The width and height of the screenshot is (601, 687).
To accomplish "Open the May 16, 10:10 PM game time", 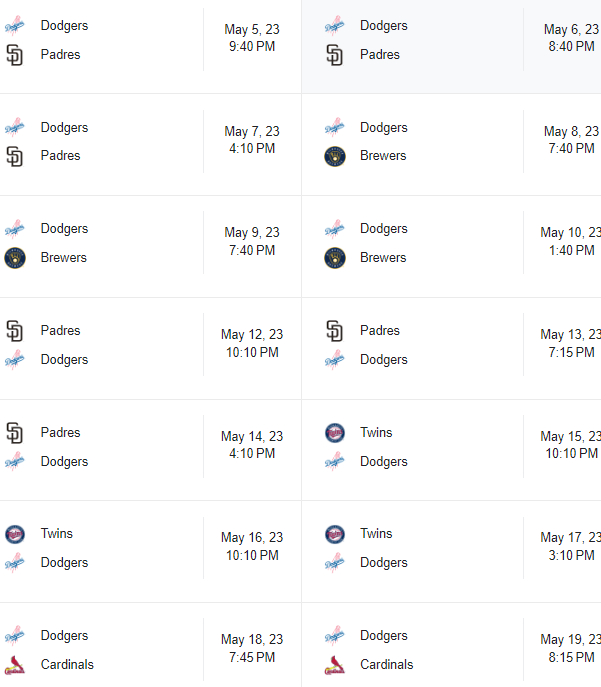I will [252, 547].
